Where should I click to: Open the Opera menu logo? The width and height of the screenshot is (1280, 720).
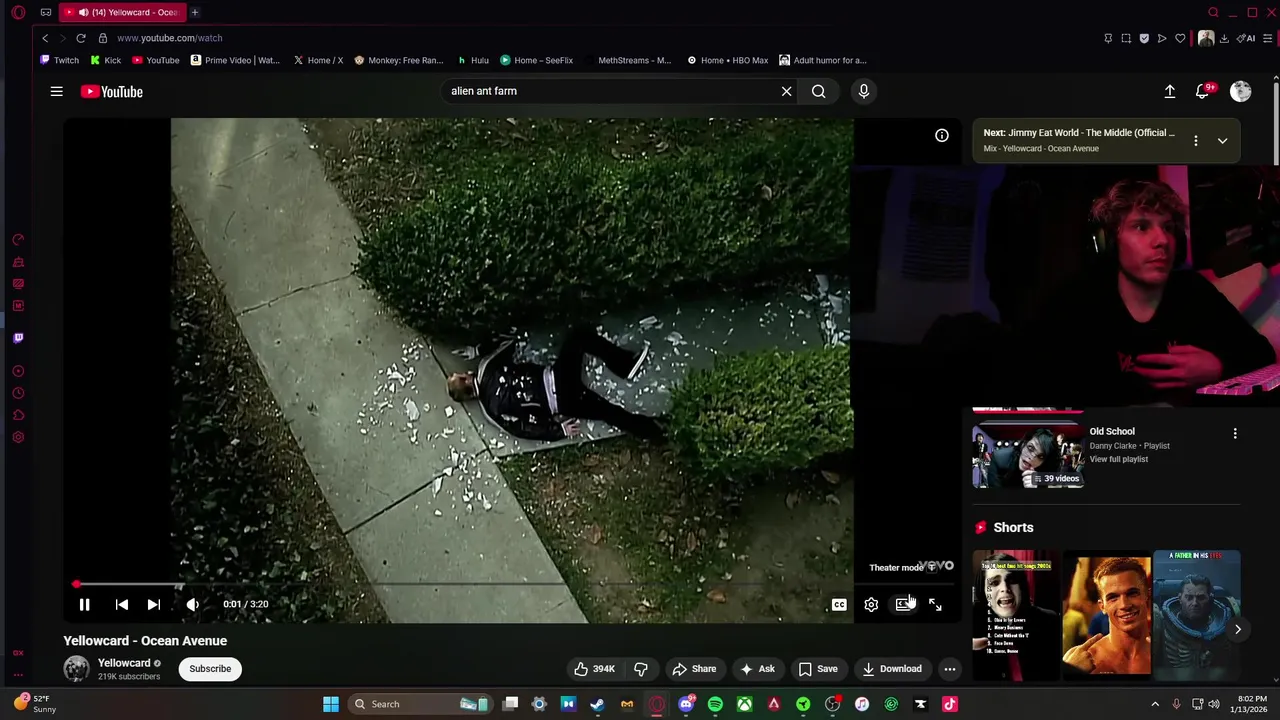pyautogui.click(x=18, y=12)
